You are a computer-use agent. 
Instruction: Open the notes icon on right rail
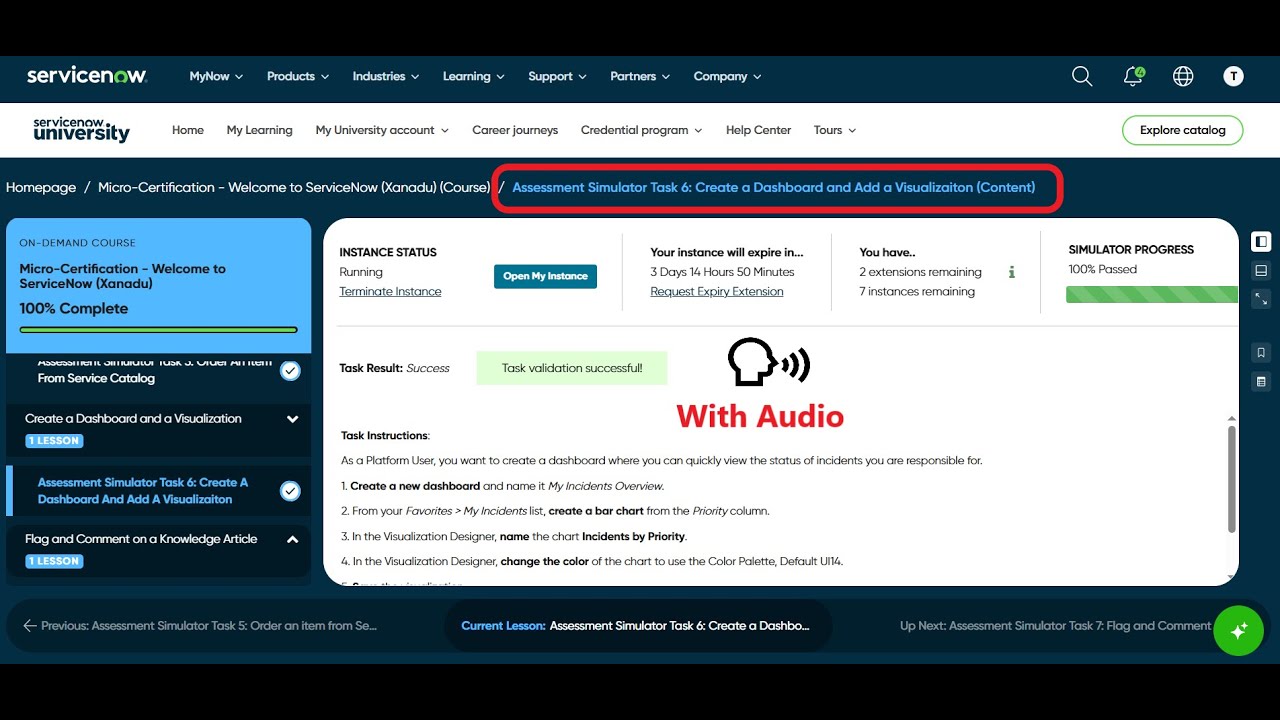coord(1261,381)
